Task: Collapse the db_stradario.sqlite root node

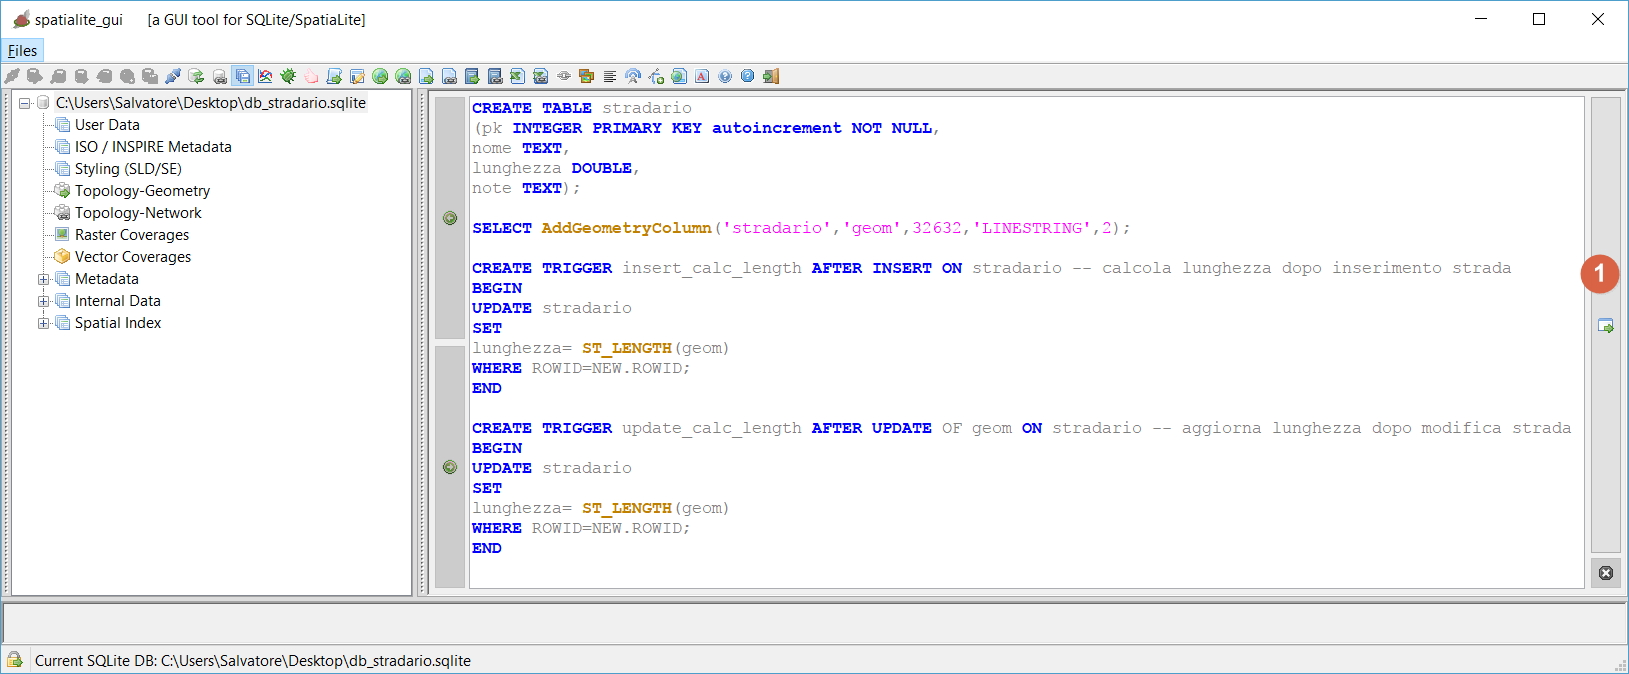Action: [24, 103]
